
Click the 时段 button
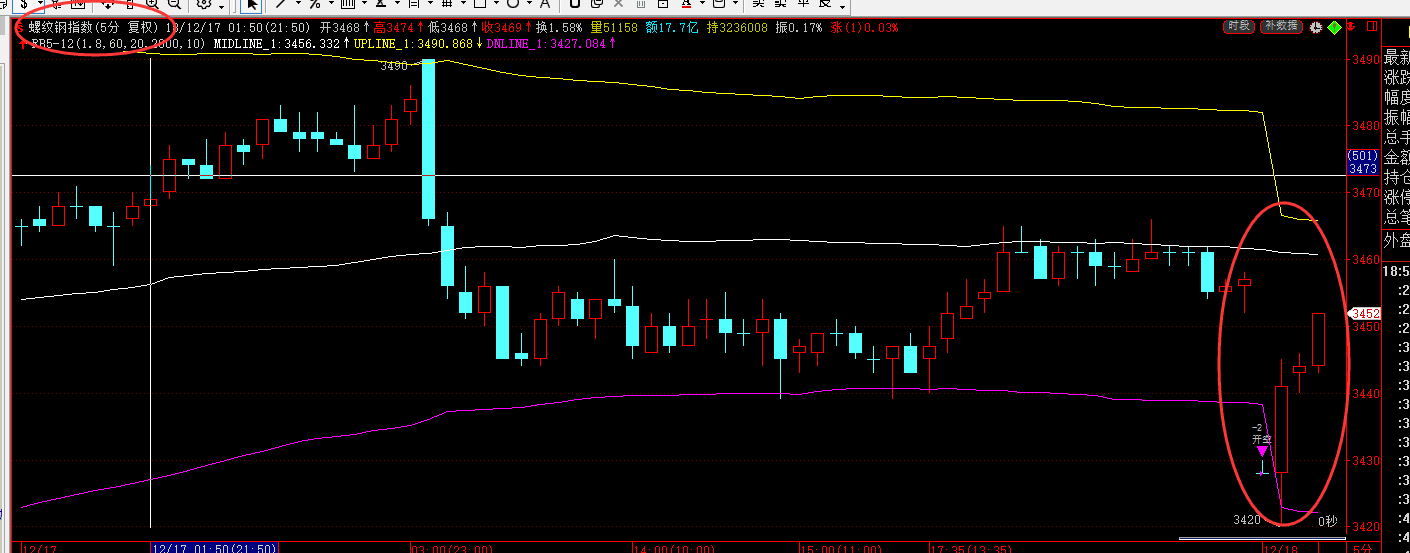click(x=1238, y=26)
